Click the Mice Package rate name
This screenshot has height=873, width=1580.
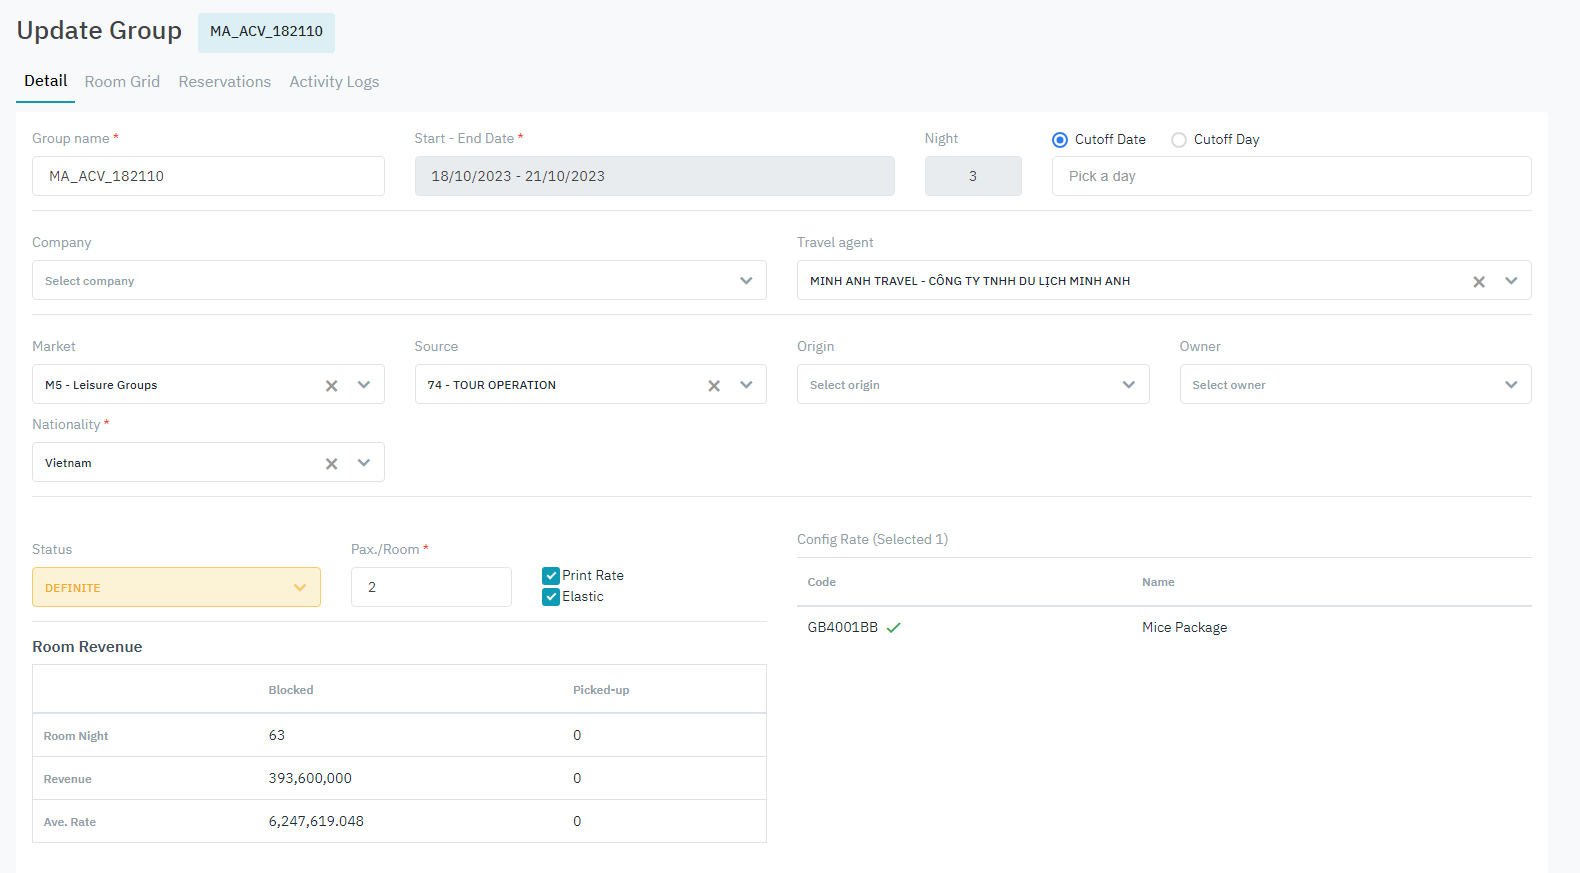1184,628
